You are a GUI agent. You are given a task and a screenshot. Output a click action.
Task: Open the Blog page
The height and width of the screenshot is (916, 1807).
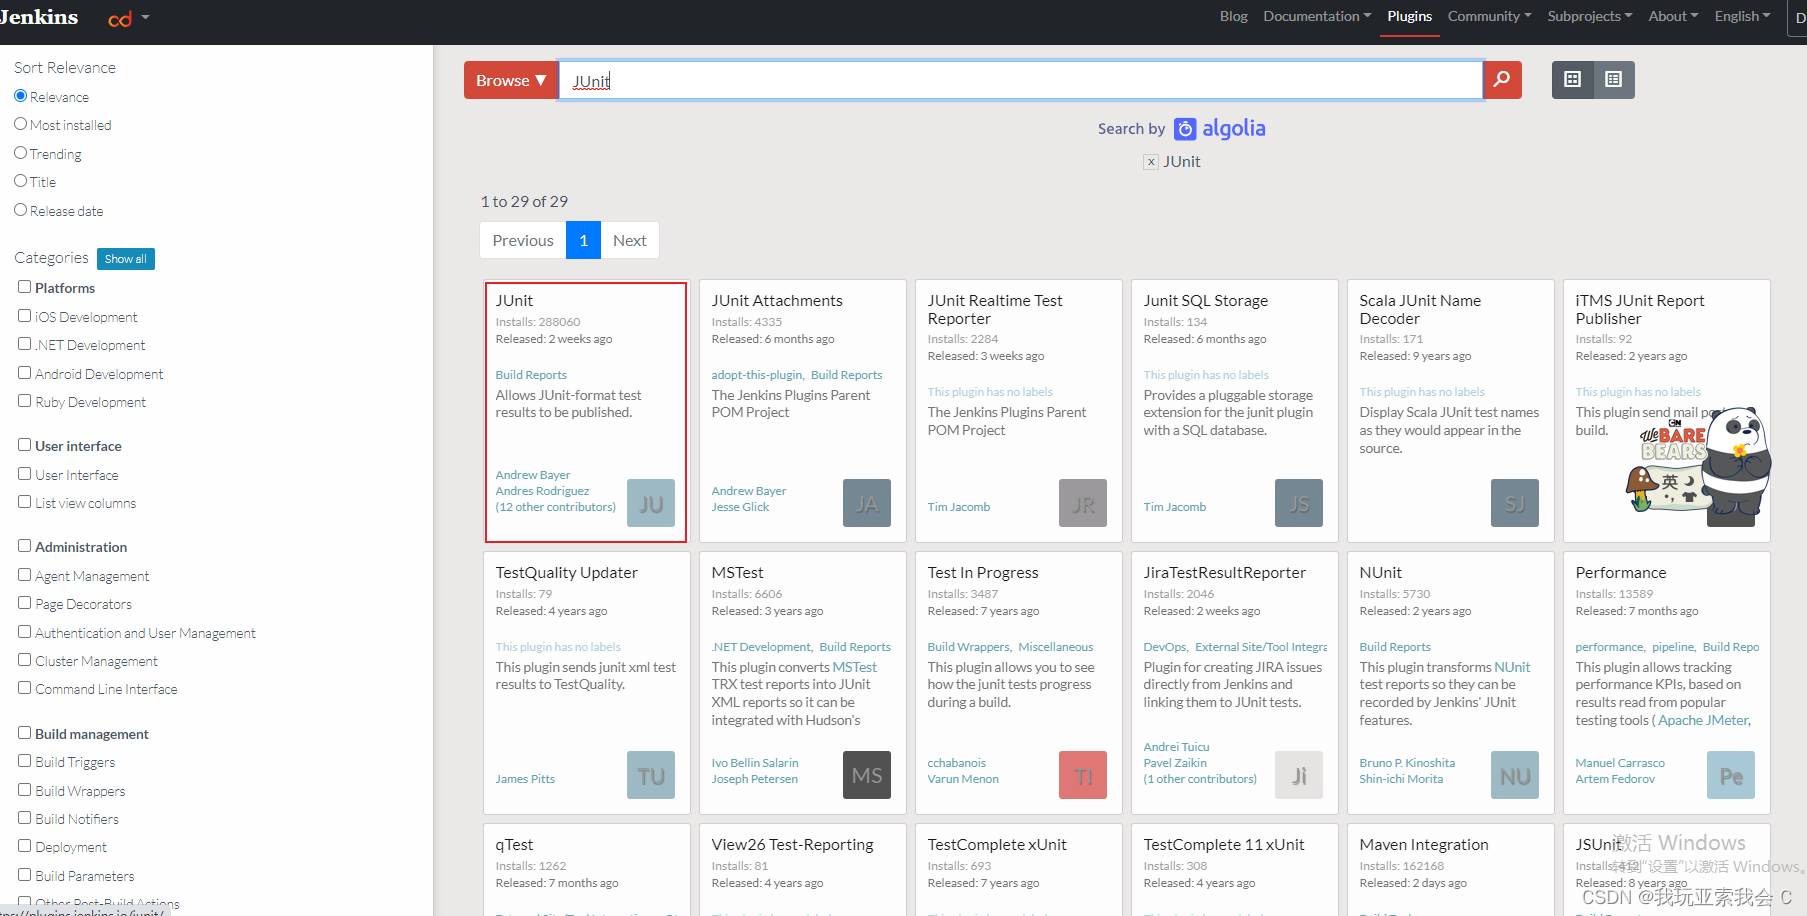tap(1234, 16)
